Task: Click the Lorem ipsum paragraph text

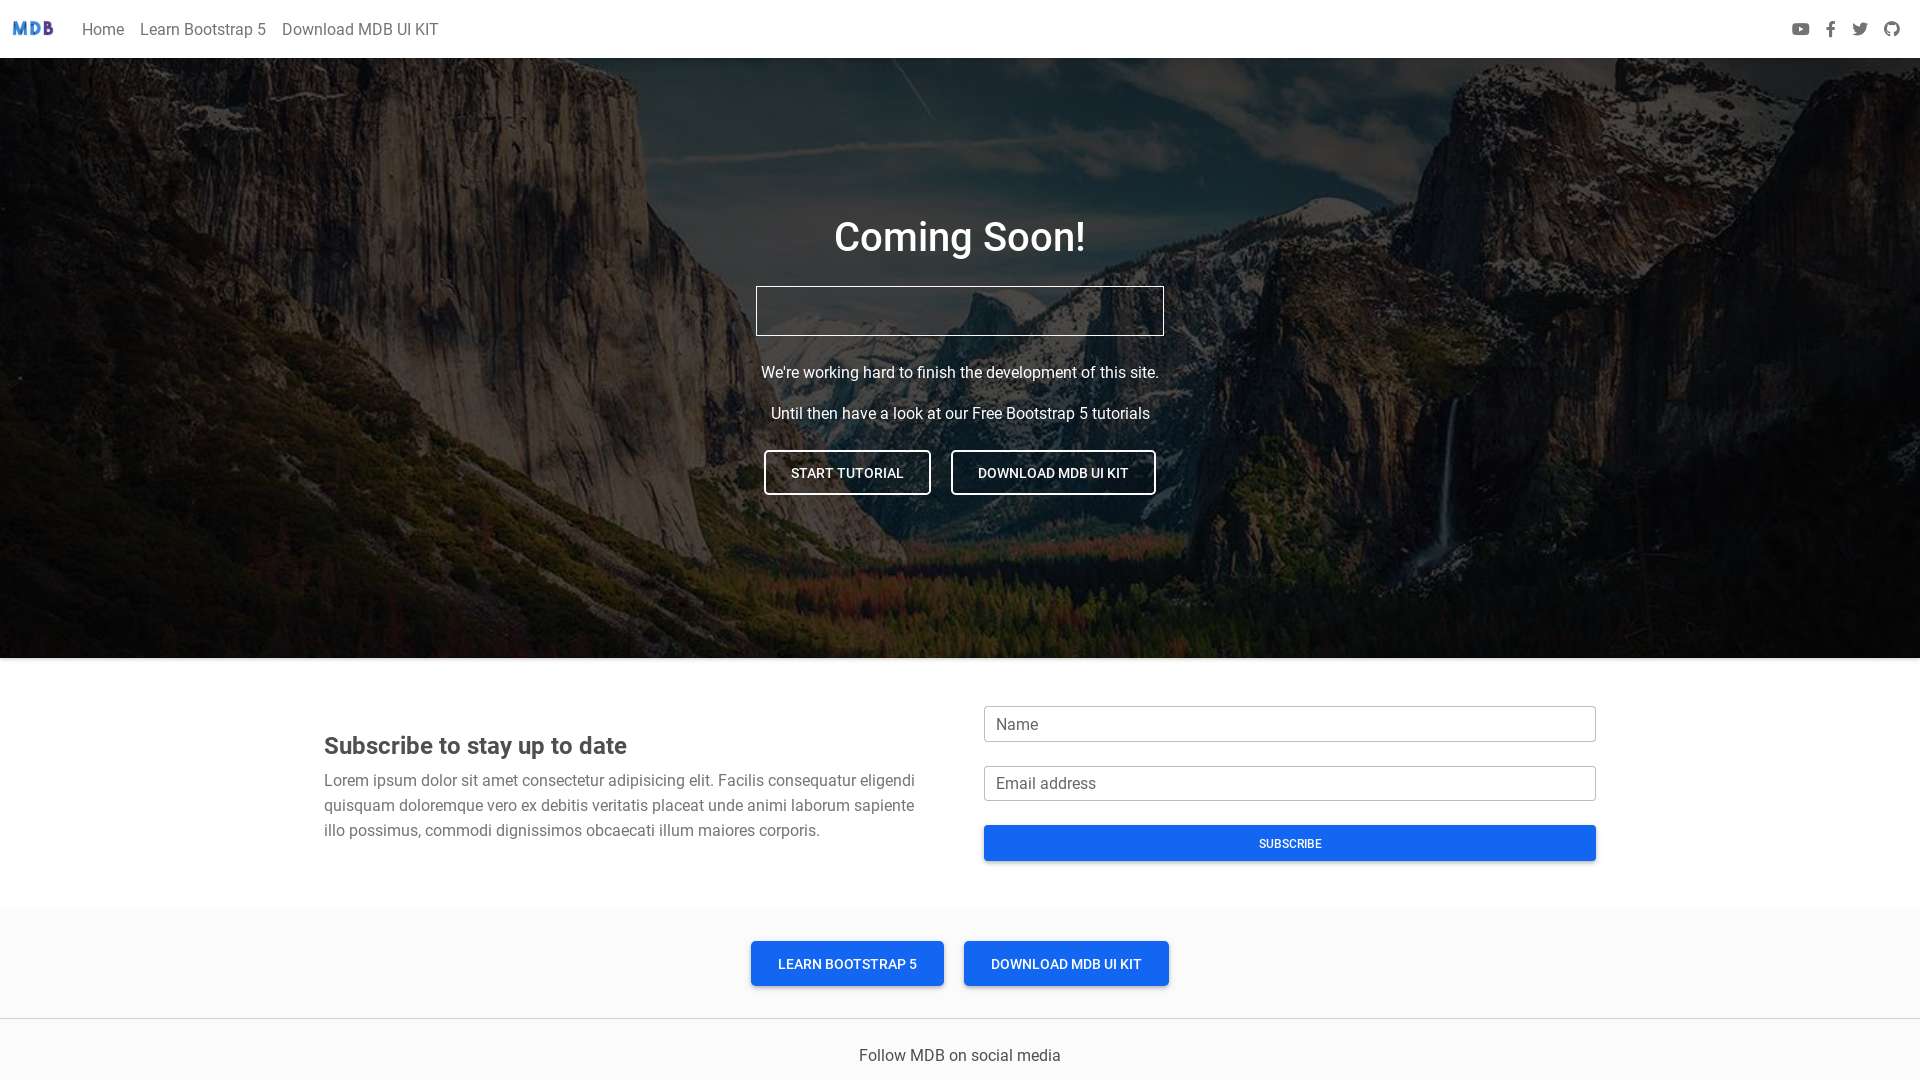Action: pos(620,806)
